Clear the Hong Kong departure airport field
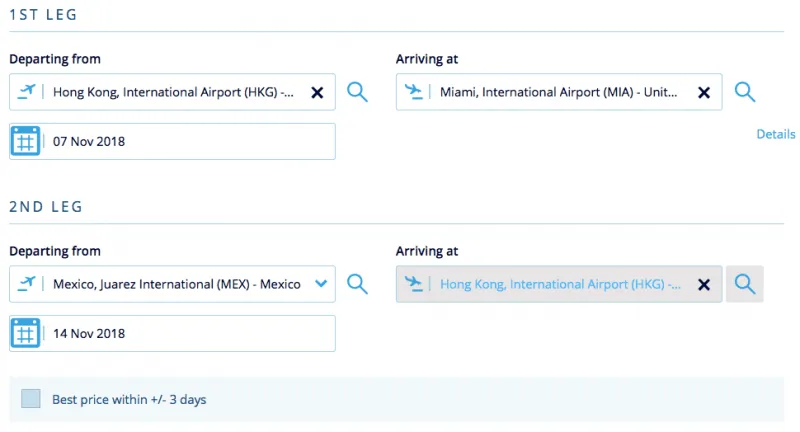 pyautogui.click(x=317, y=92)
